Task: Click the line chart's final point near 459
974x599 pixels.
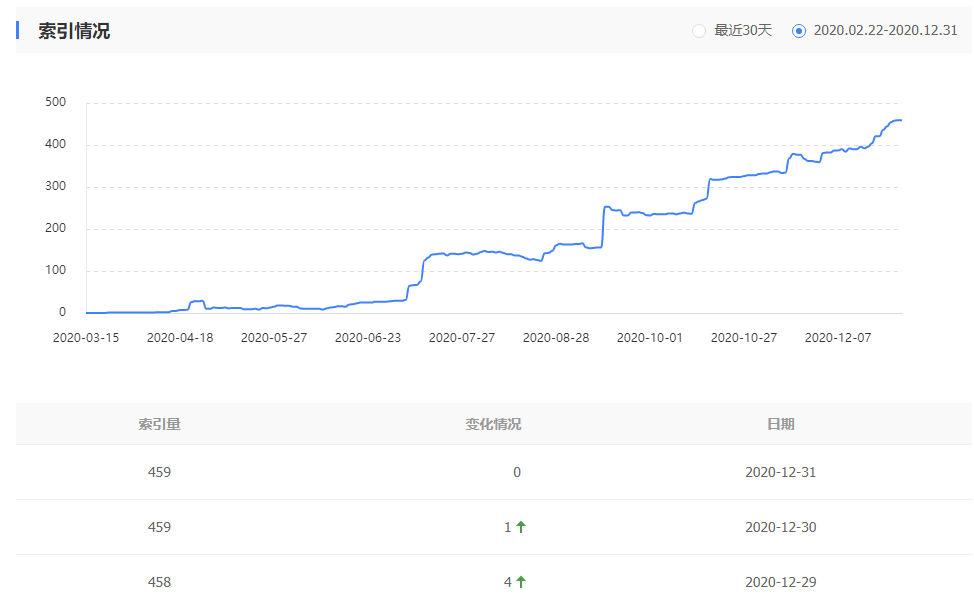Action: point(901,120)
